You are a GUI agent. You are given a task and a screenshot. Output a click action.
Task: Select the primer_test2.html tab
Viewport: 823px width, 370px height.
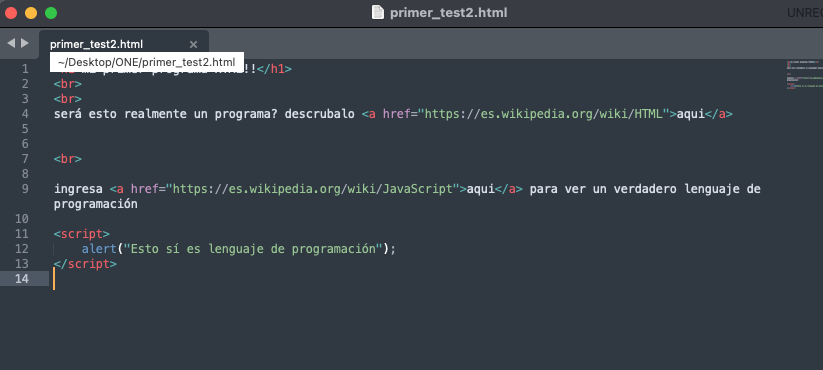tap(124, 44)
